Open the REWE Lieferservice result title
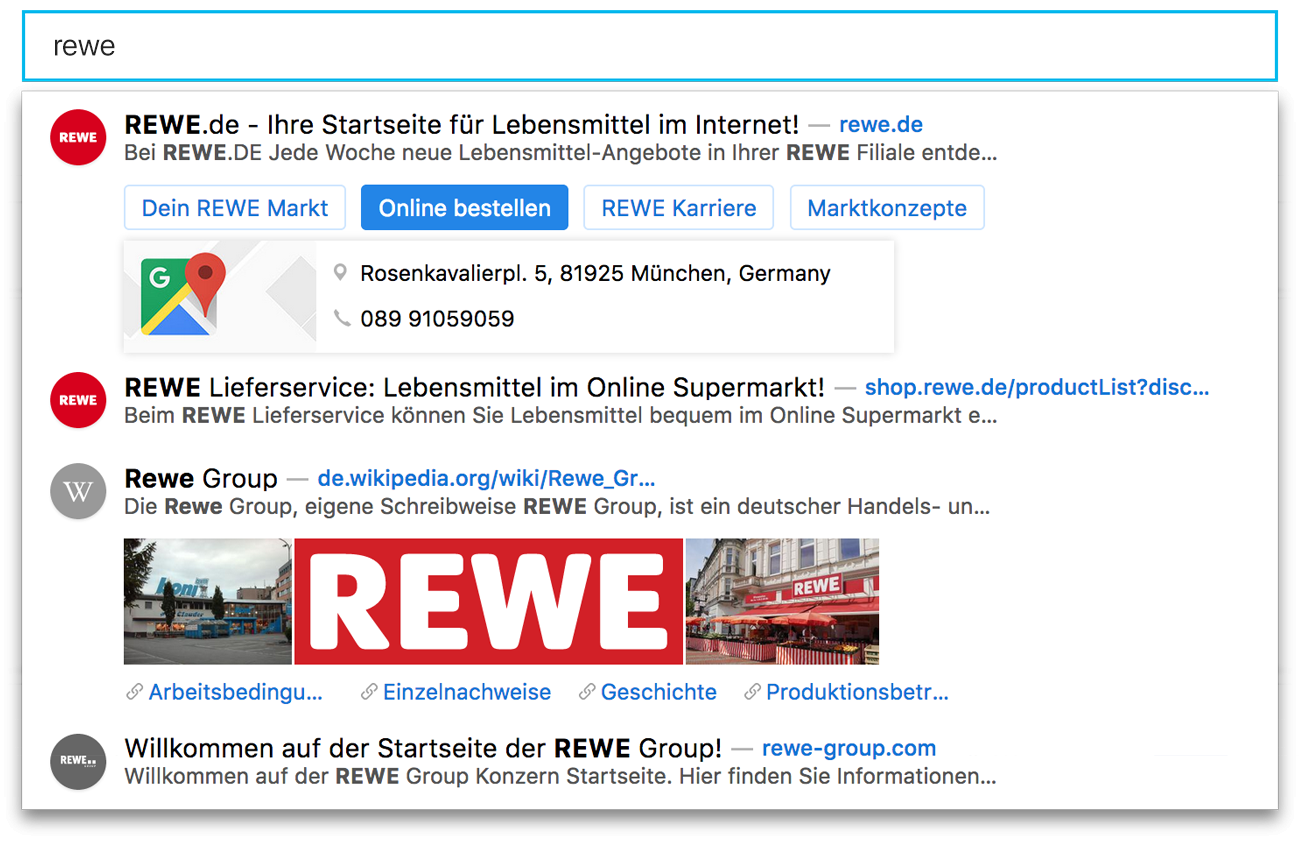This screenshot has height=845, width=1300. coord(475,388)
